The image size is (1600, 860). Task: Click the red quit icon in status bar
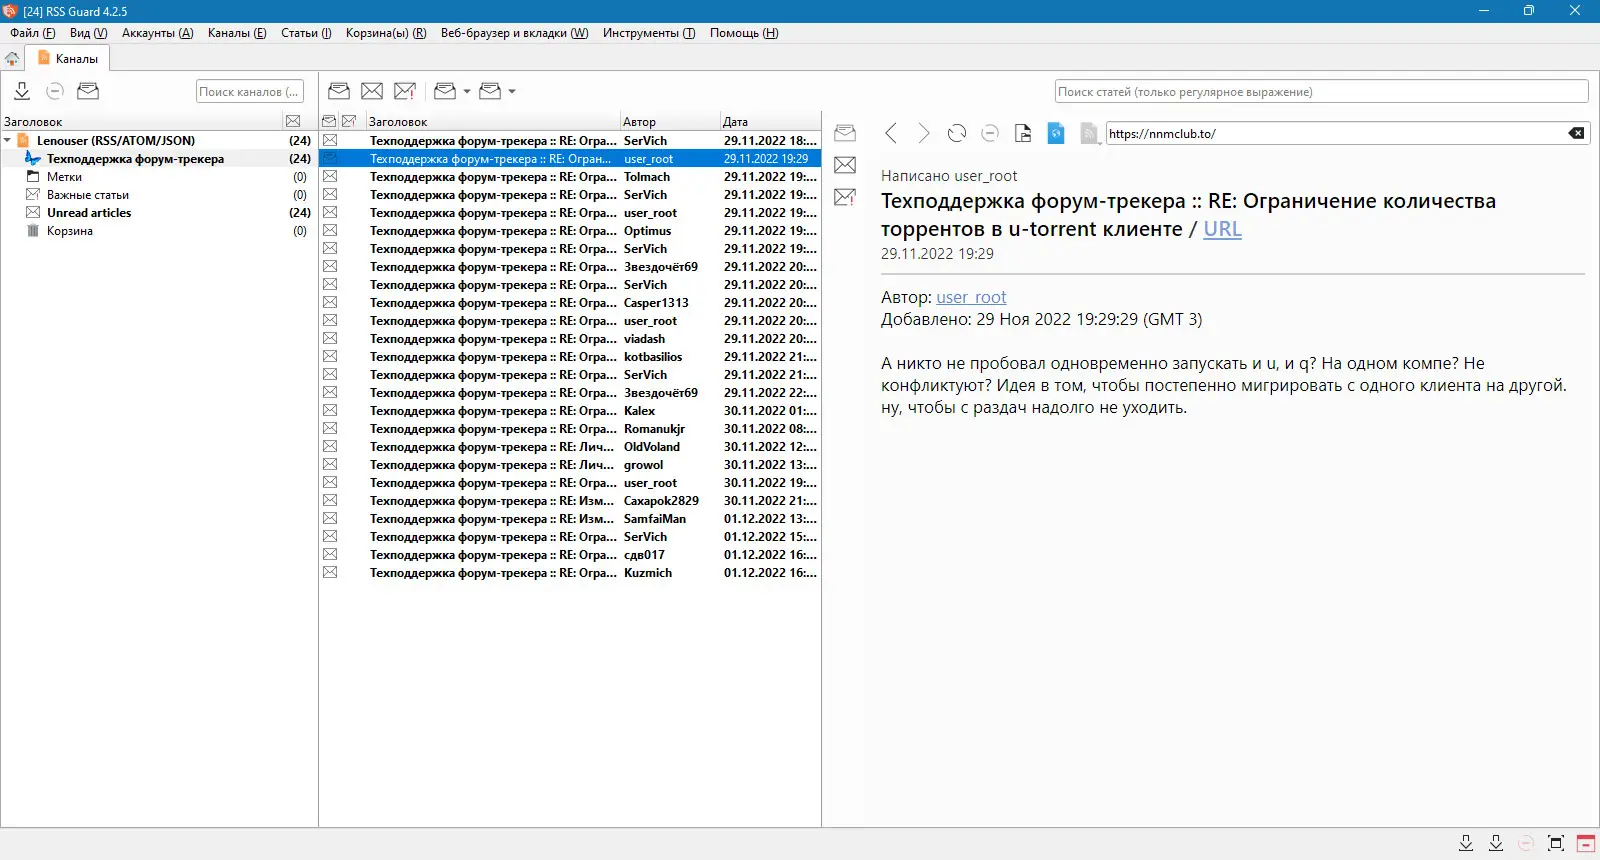(1585, 843)
